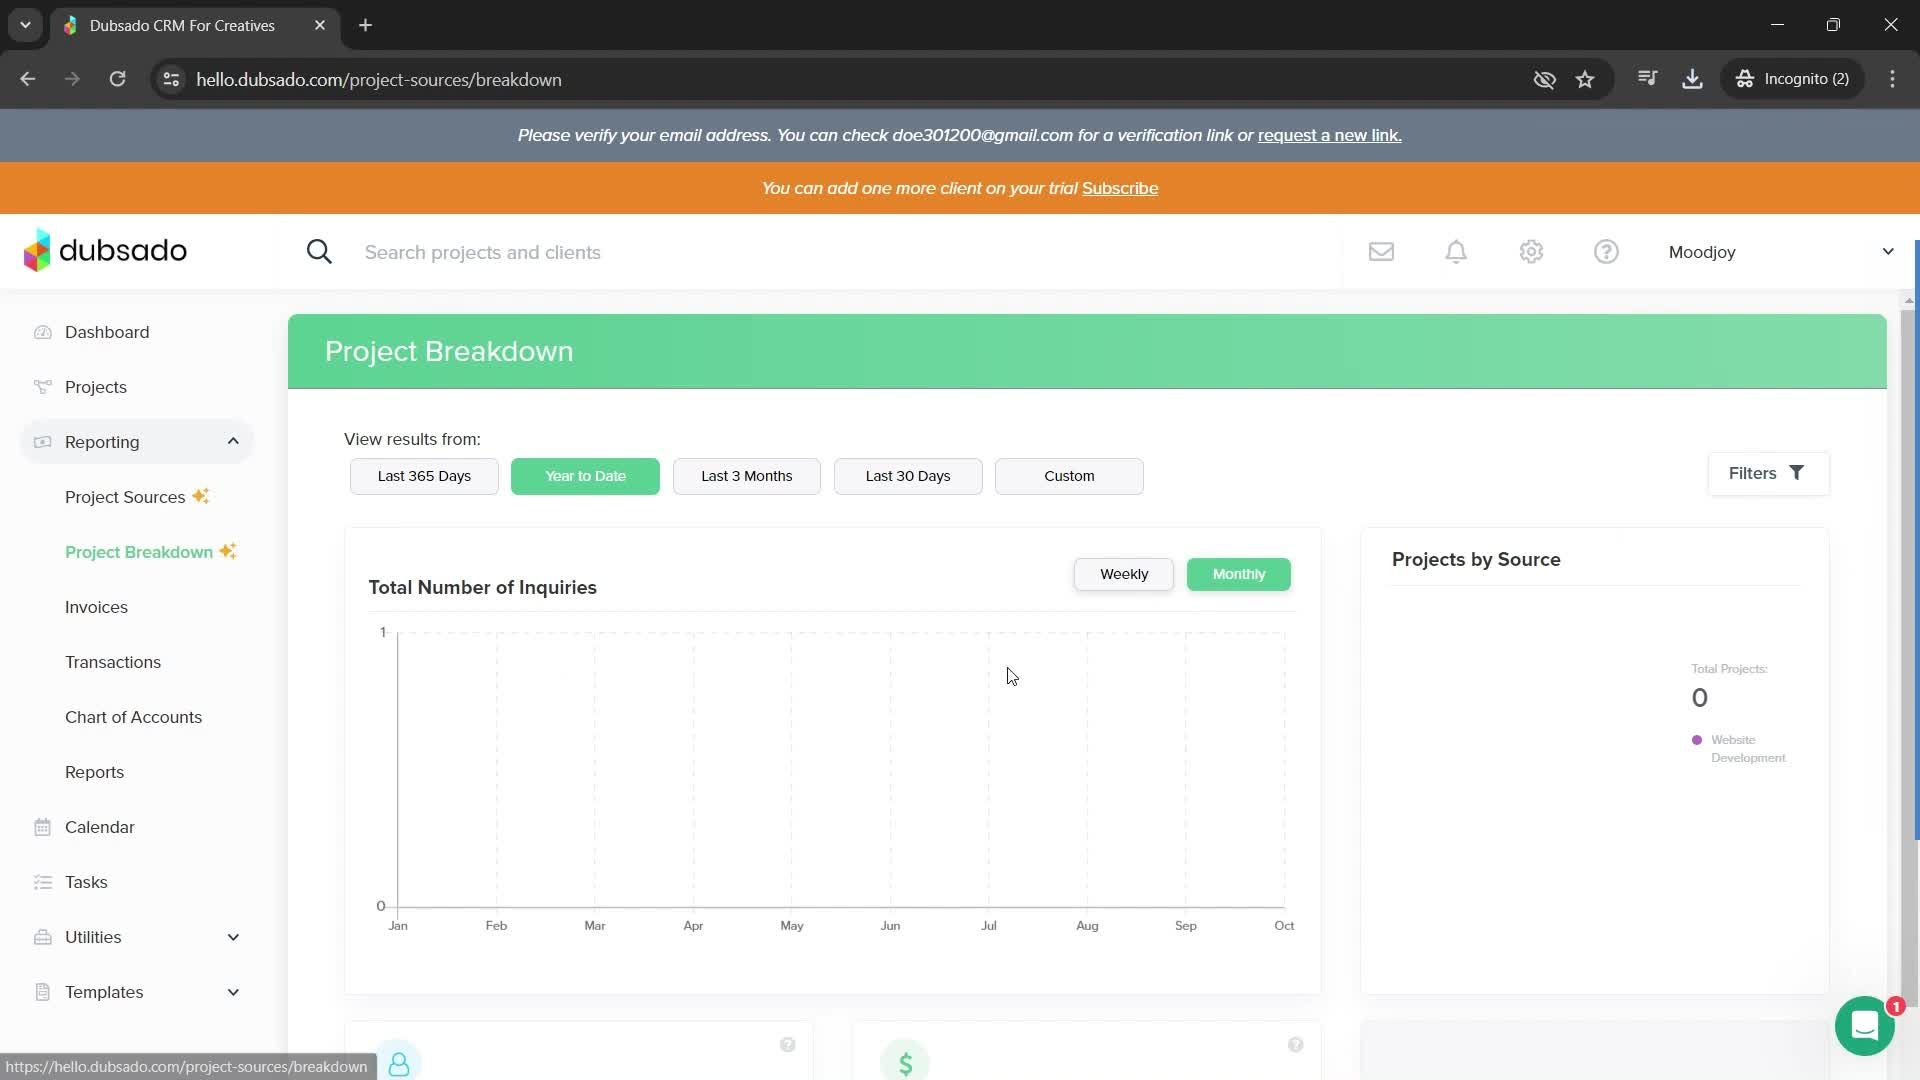Select Custom date range

point(1069,476)
